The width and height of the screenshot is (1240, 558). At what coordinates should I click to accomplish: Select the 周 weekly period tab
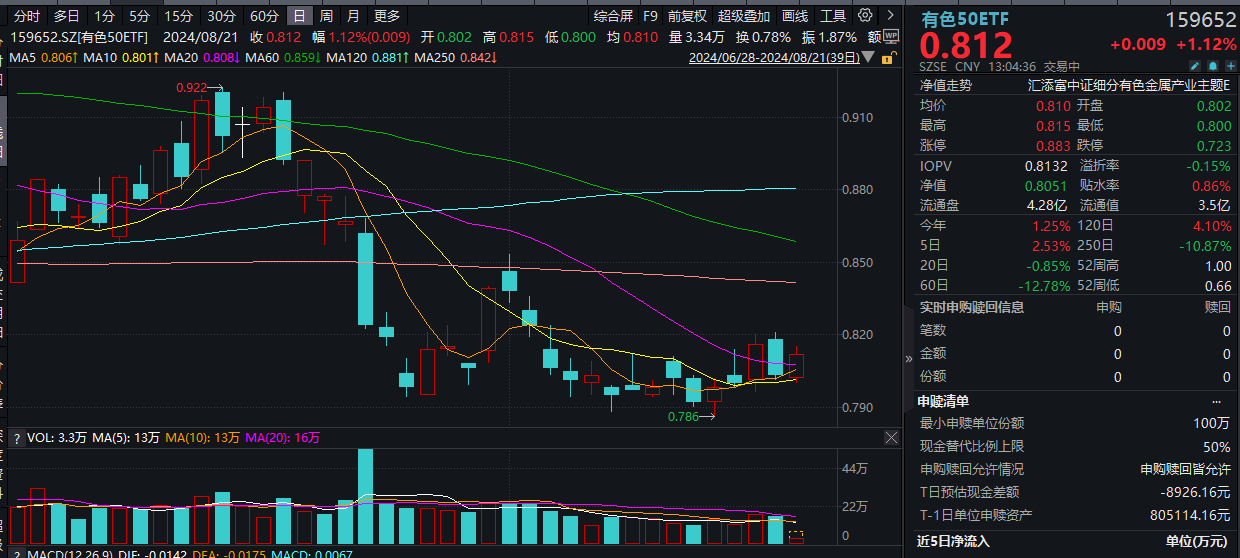click(x=326, y=16)
